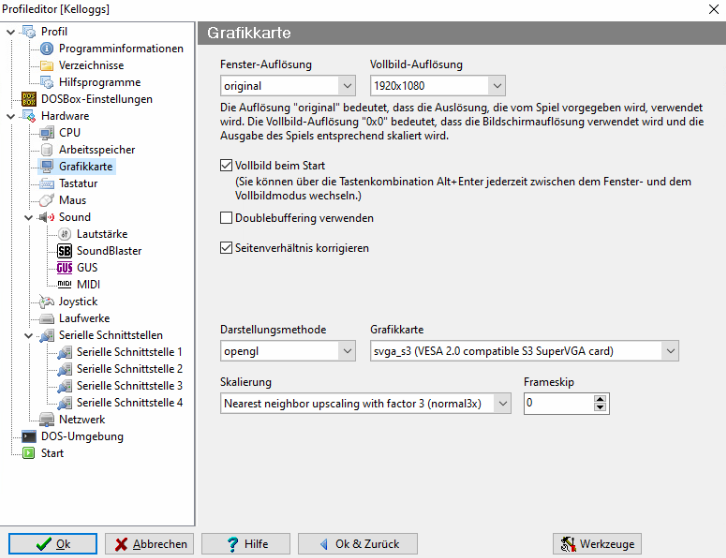Image resolution: width=726 pixels, height=558 pixels.
Task: Increase Frameskip with up arrow
Action: [600, 398]
